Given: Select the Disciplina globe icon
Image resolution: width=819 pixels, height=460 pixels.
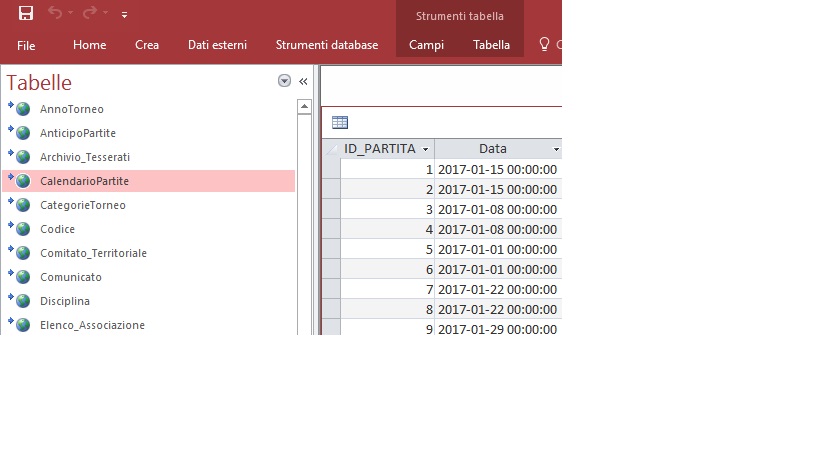Looking at the screenshot, I should [x=20, y=300].
